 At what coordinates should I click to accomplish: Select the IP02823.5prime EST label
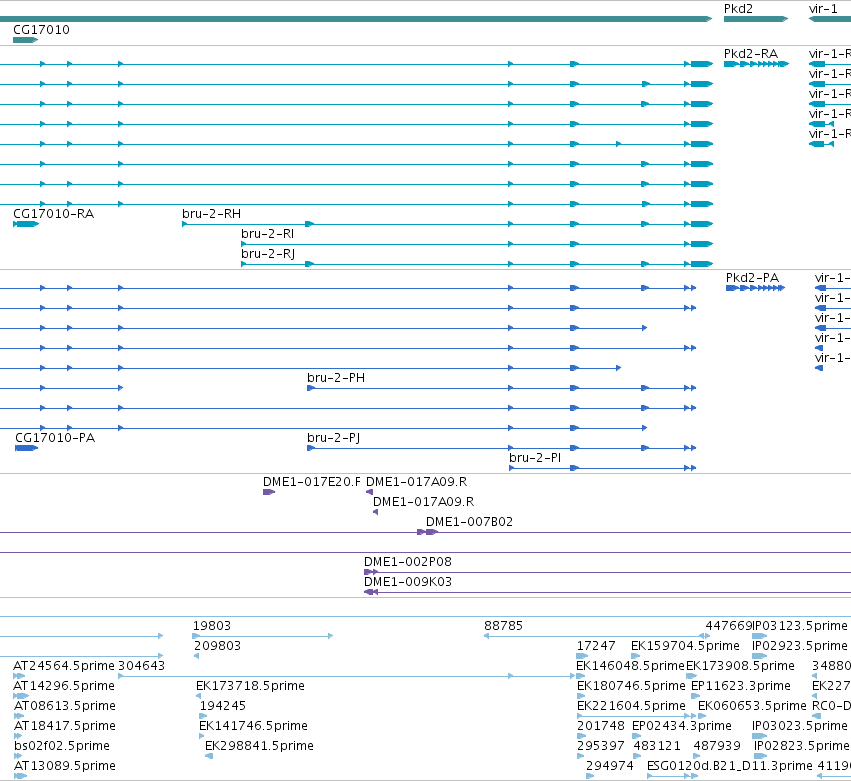point(802,746)
